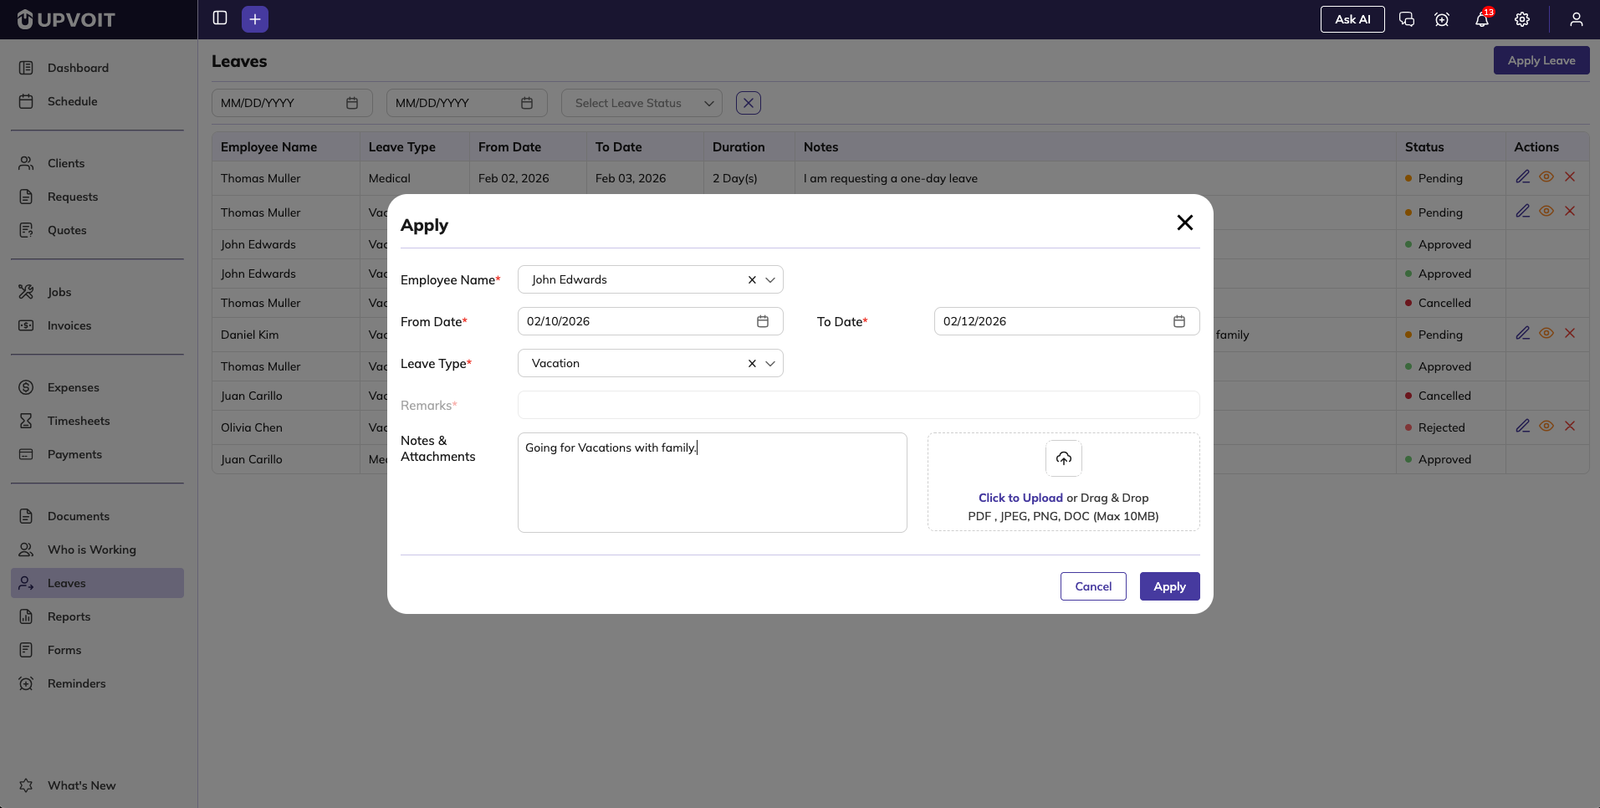Screen dimensions: 1600x808
Task: Edit the Feb 02 Thomas Muller medical leave
Action: pyautogui.click(x=1522, y=177)
